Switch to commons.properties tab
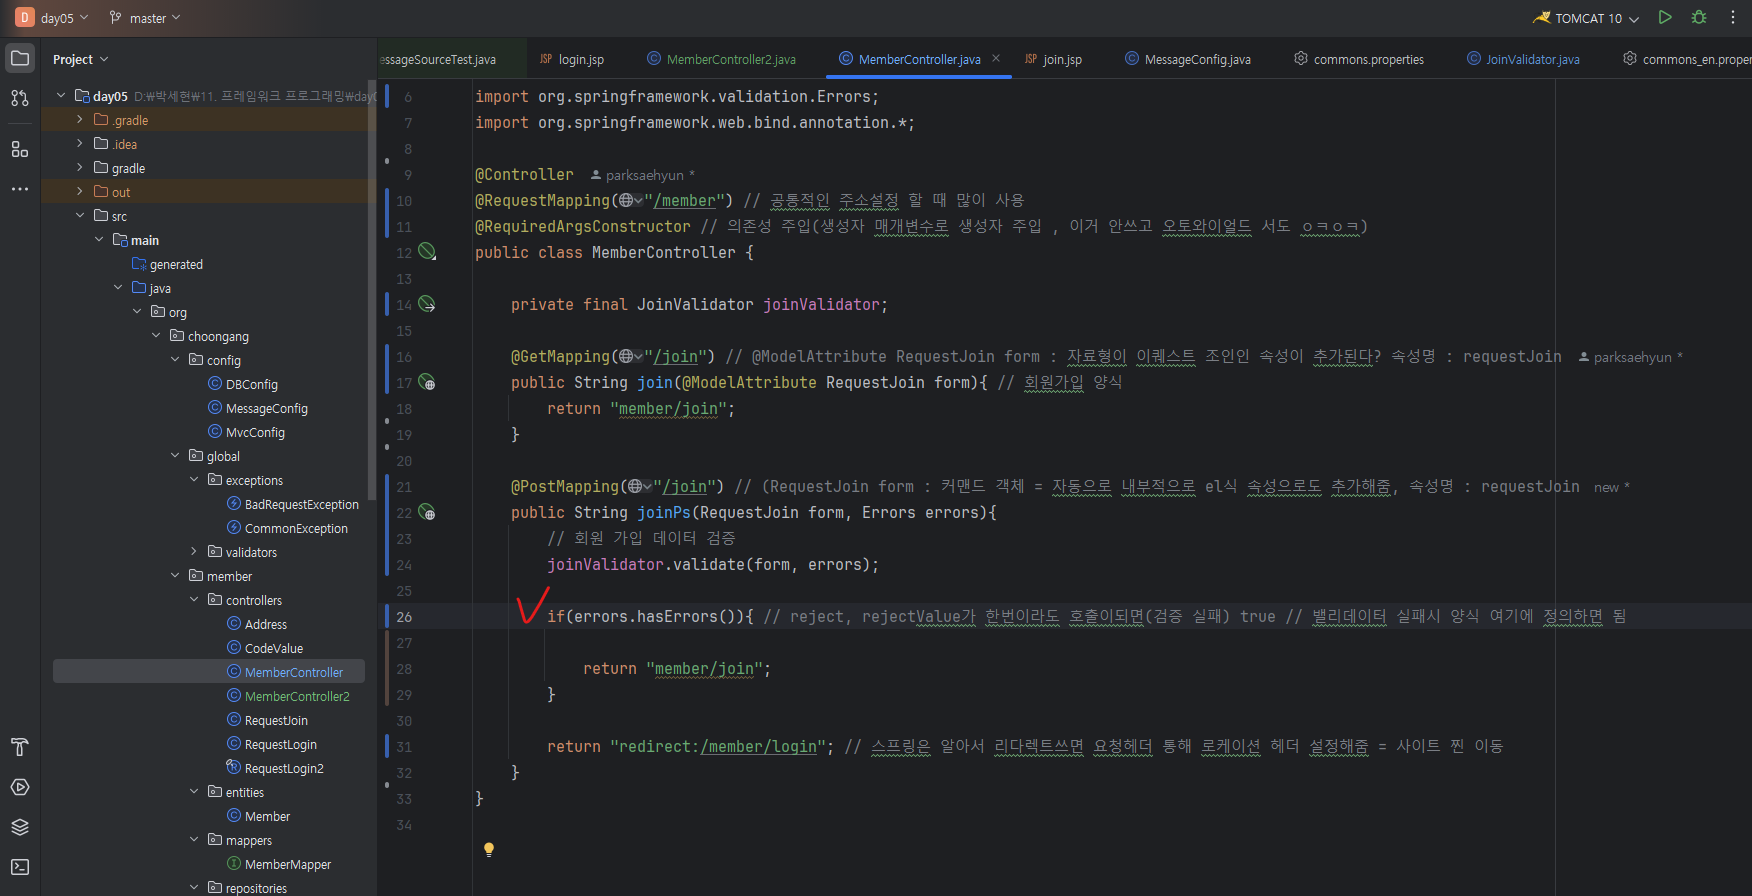The width and height of the screenshot is (1752, 896). click(x=1359, y=60)
